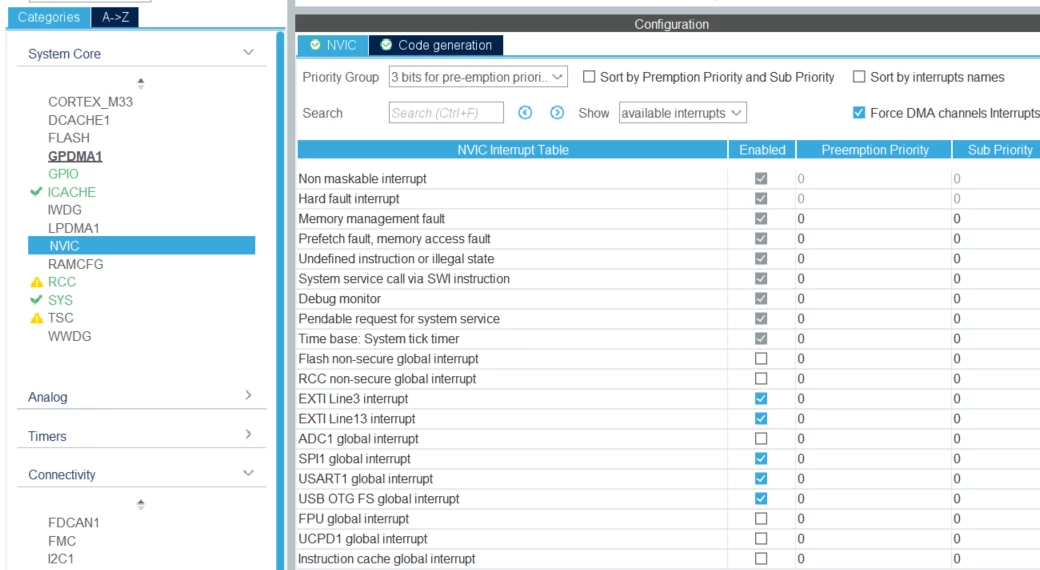Viewport: 1040px width, 570px height.
Task: Open GPDMA1 in System Core
Action: (x=75, y=156)
